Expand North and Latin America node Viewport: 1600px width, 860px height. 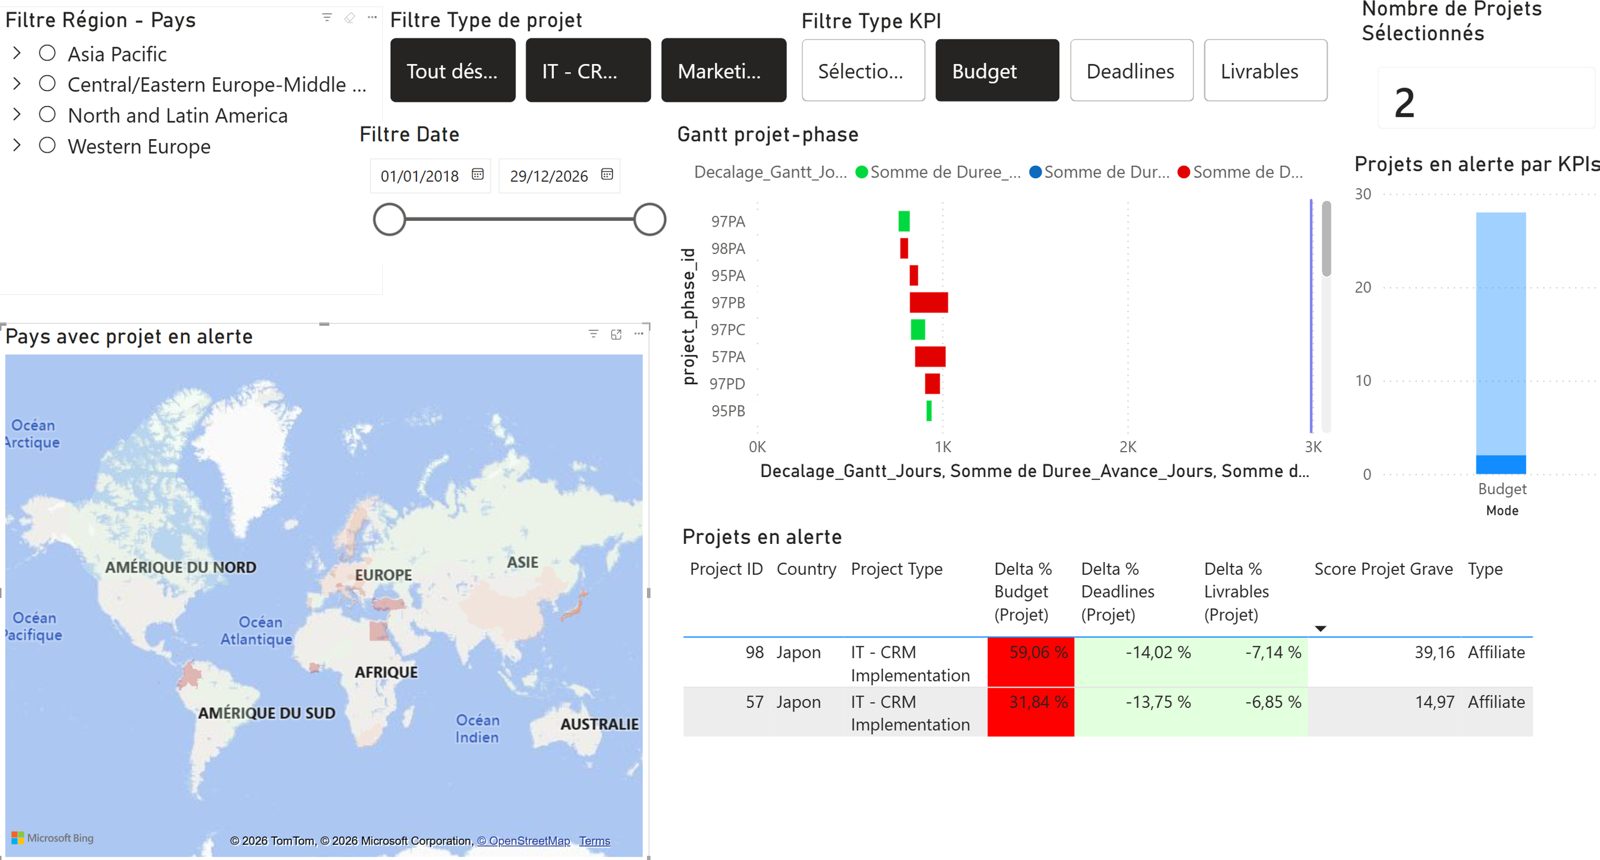pyautogui.click(x=16, y=115)
